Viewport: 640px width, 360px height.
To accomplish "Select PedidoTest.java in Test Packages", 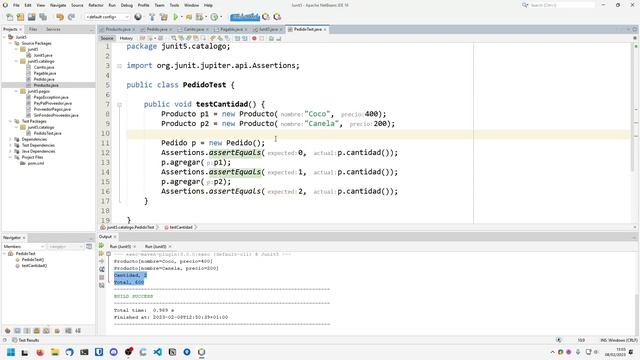I will tap(47, 133).
